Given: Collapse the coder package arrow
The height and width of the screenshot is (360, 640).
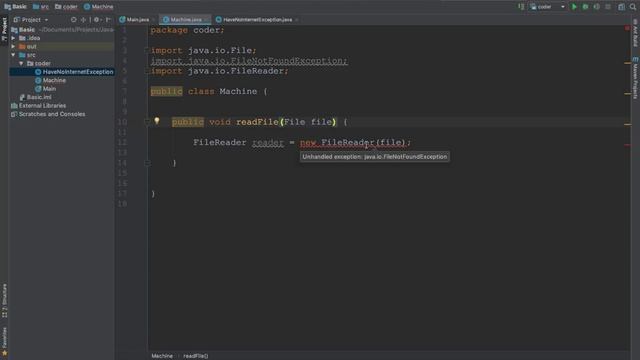Looking at the screenshot, I should [x=21, y=63].
